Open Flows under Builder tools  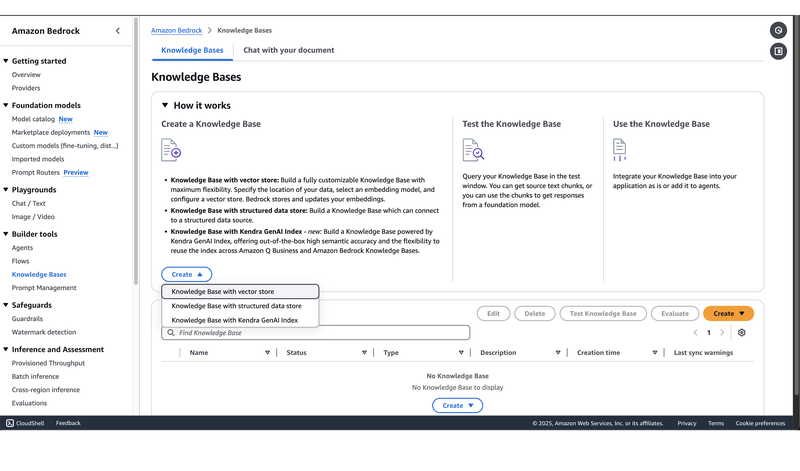[20, 261]
